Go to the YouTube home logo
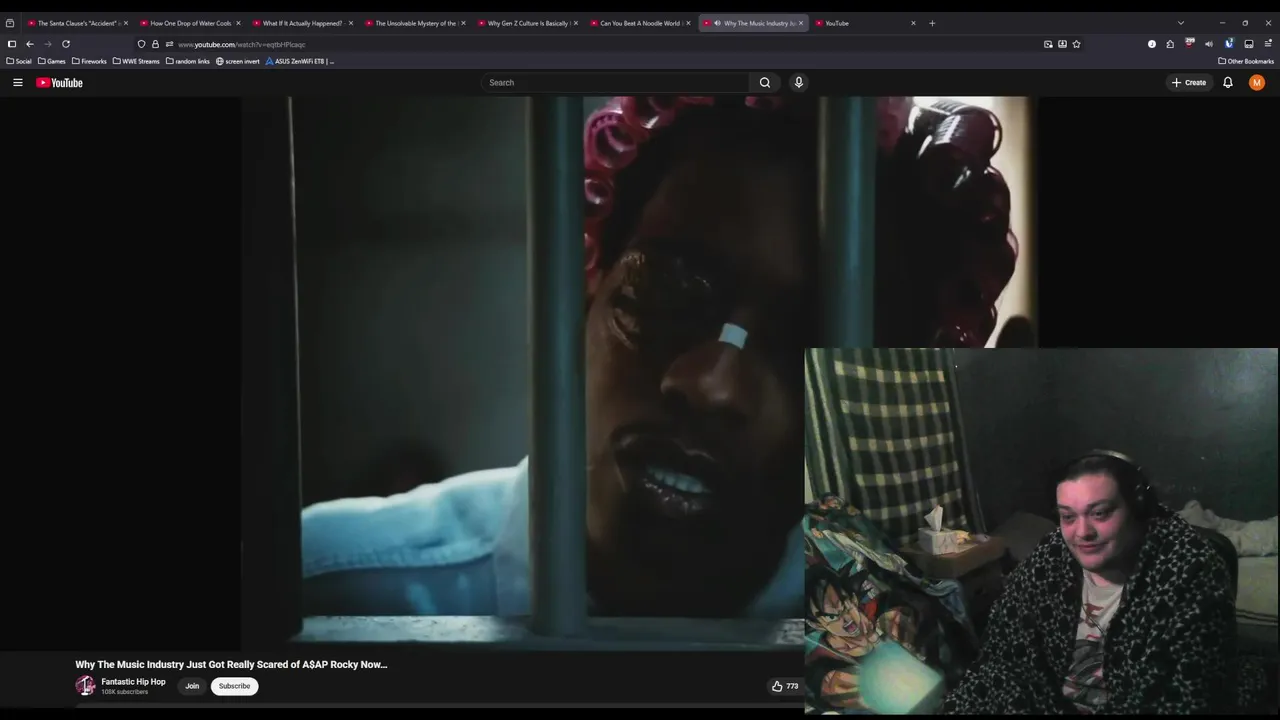Image resolution: width=1280 pixels, height=720 pixels. 59,83
